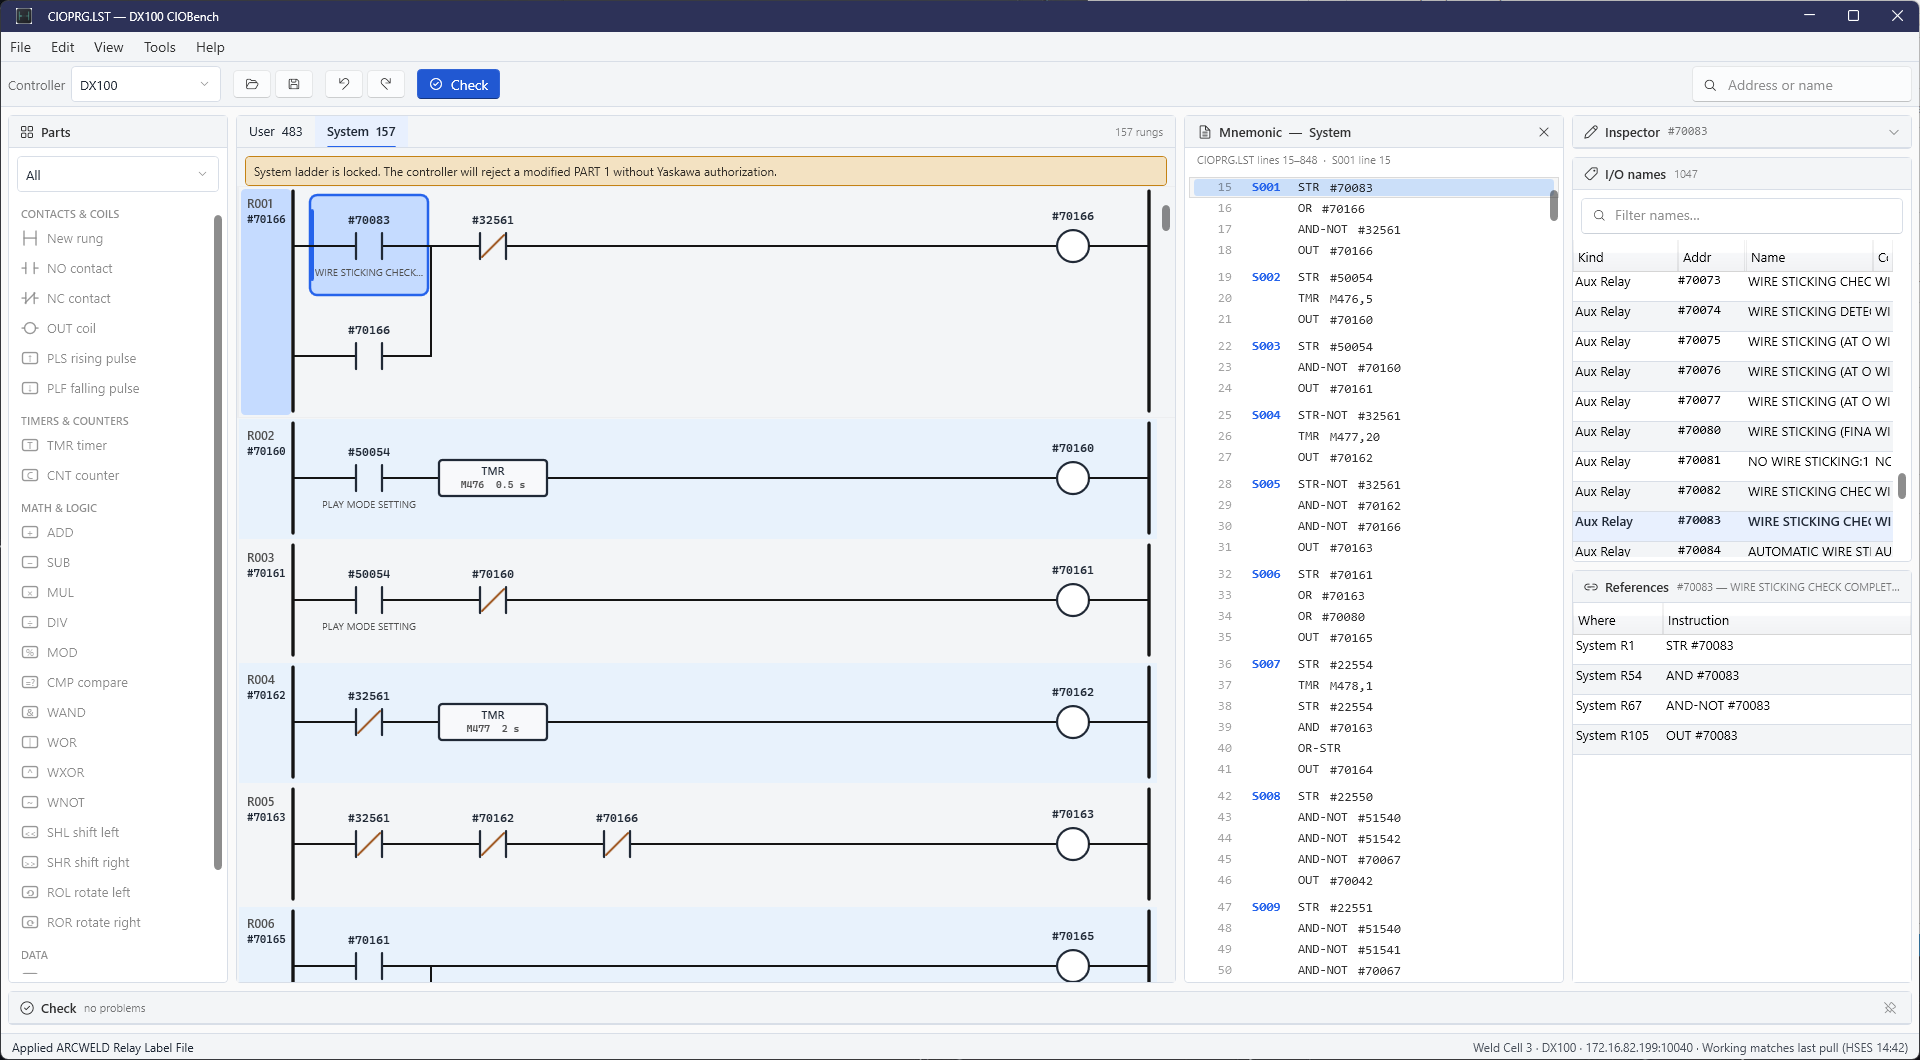
Task: Expand the Inspector panel chevron
Action: (1893, 132)
